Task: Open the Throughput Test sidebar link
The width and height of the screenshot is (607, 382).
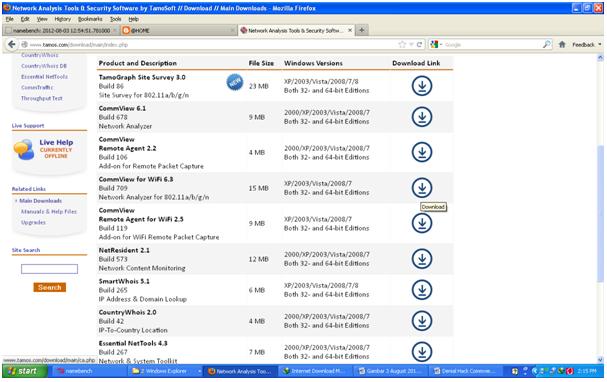Action: [41, 98]
